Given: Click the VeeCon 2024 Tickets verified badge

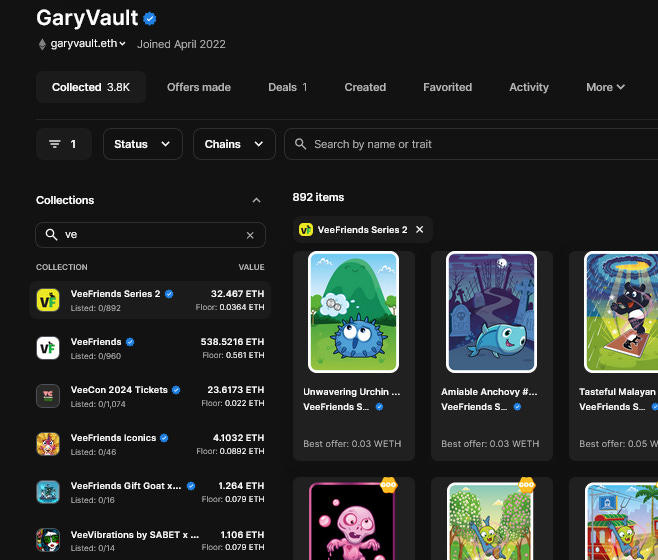Looking at the screenshot, I should point(176,390).
